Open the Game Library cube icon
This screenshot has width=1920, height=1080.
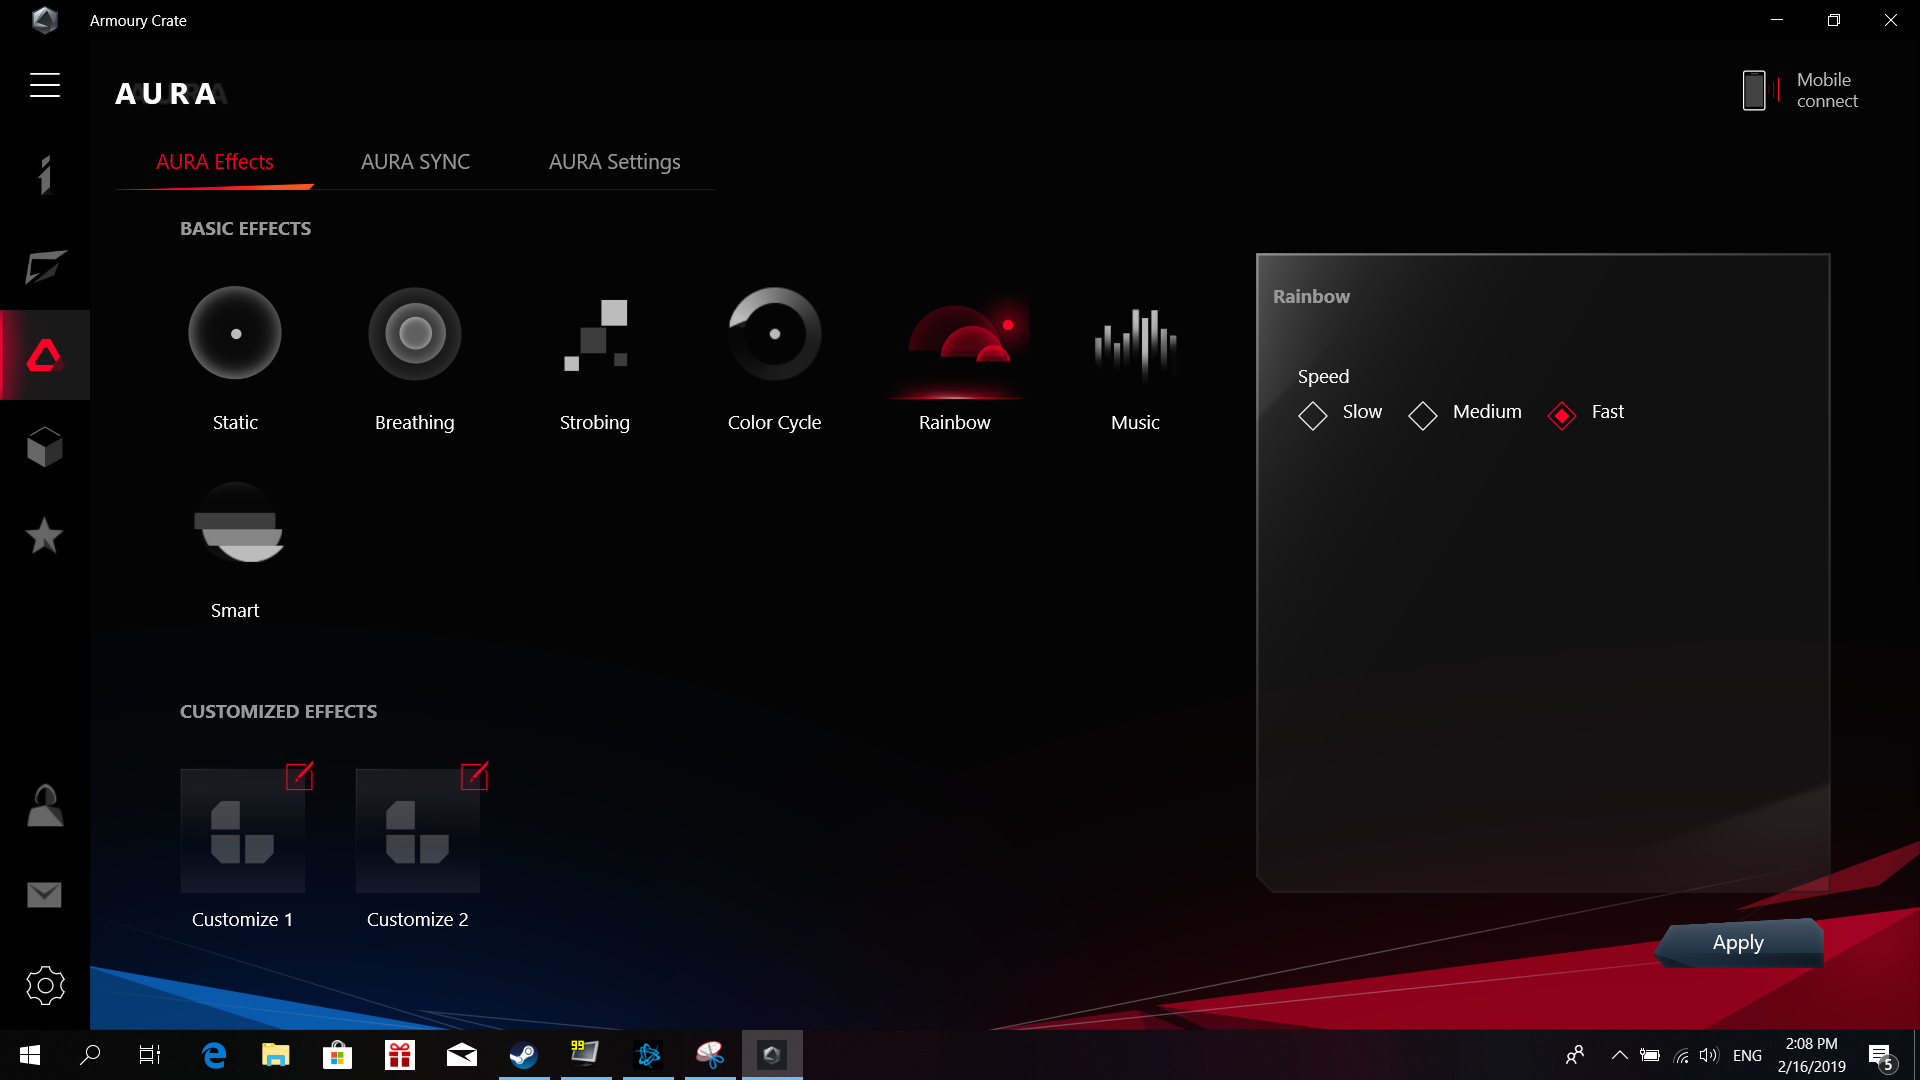(45, 446)
